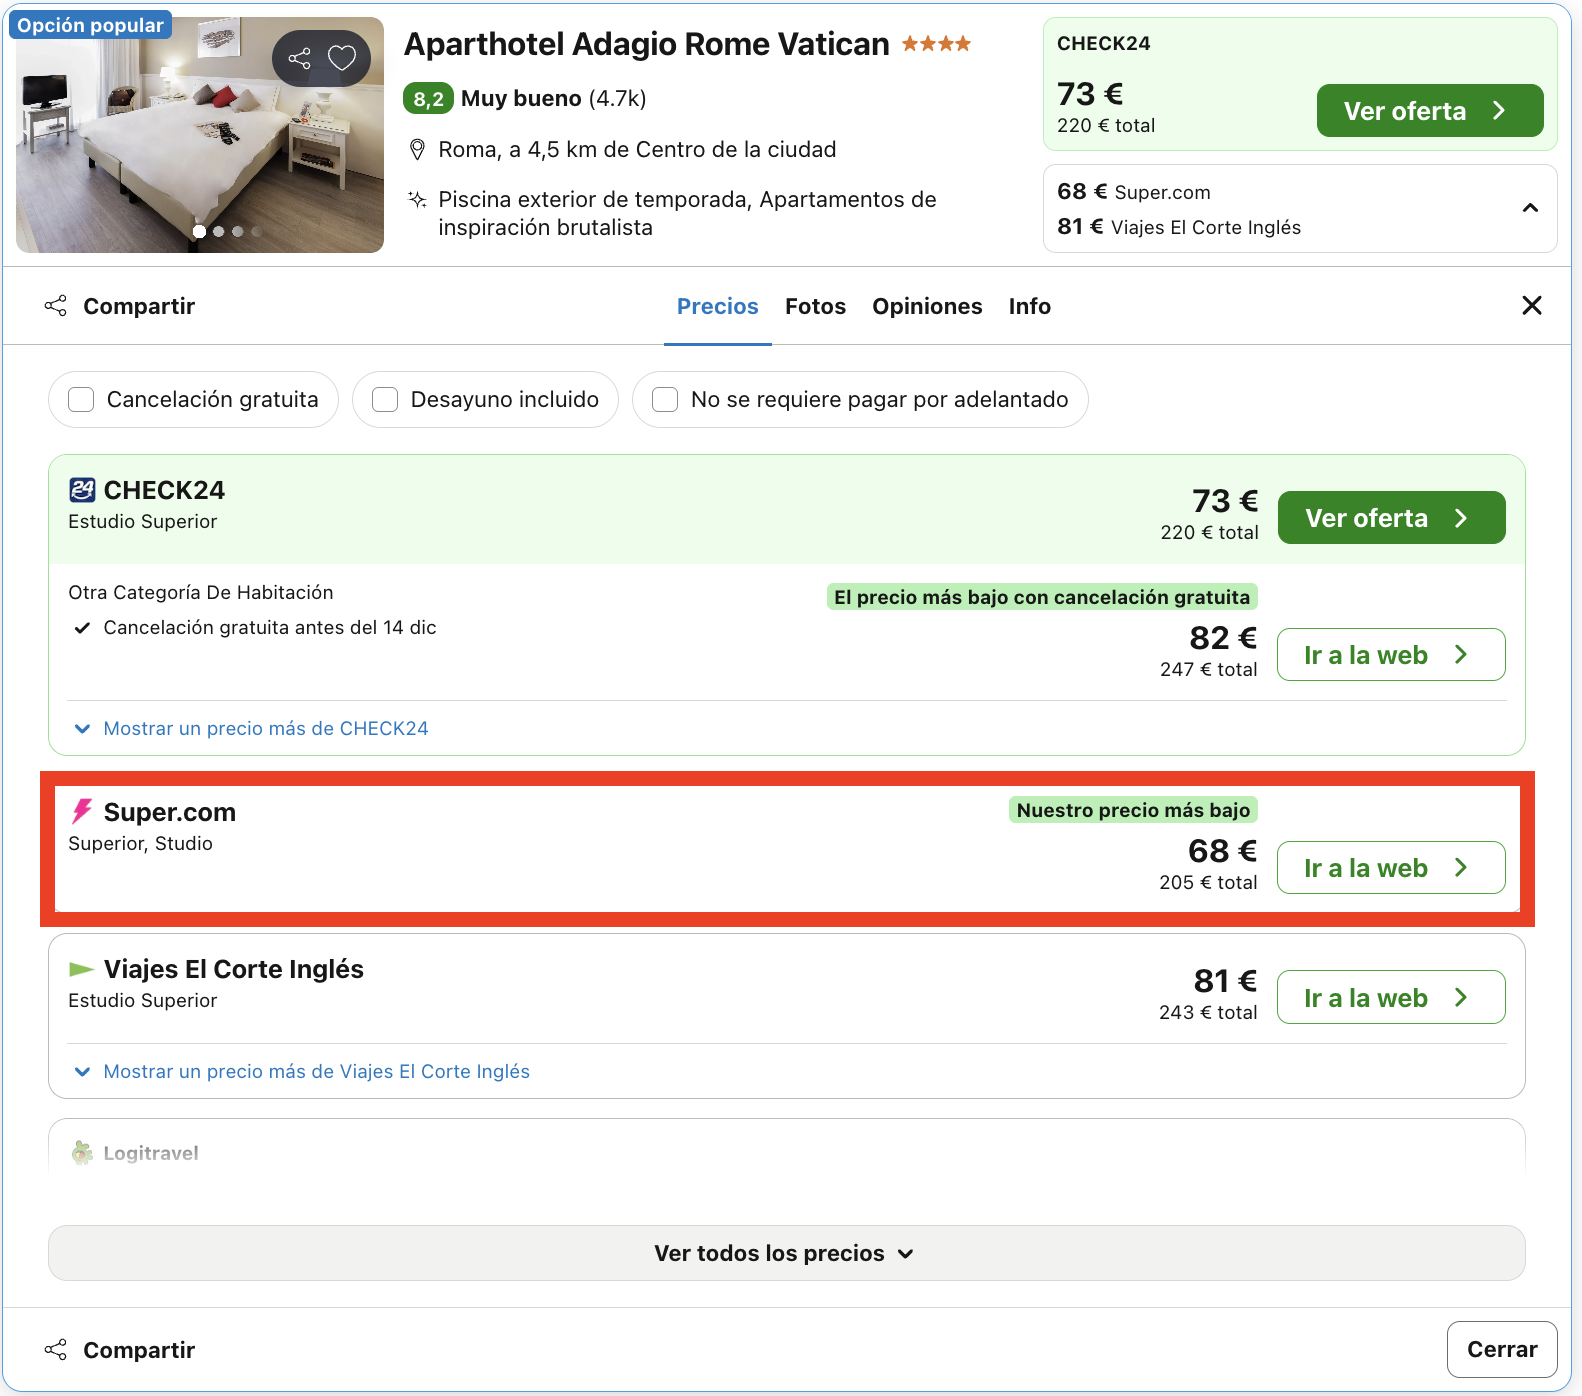
Task: Click the share icon on hotel photo
Action: point(299,58)
